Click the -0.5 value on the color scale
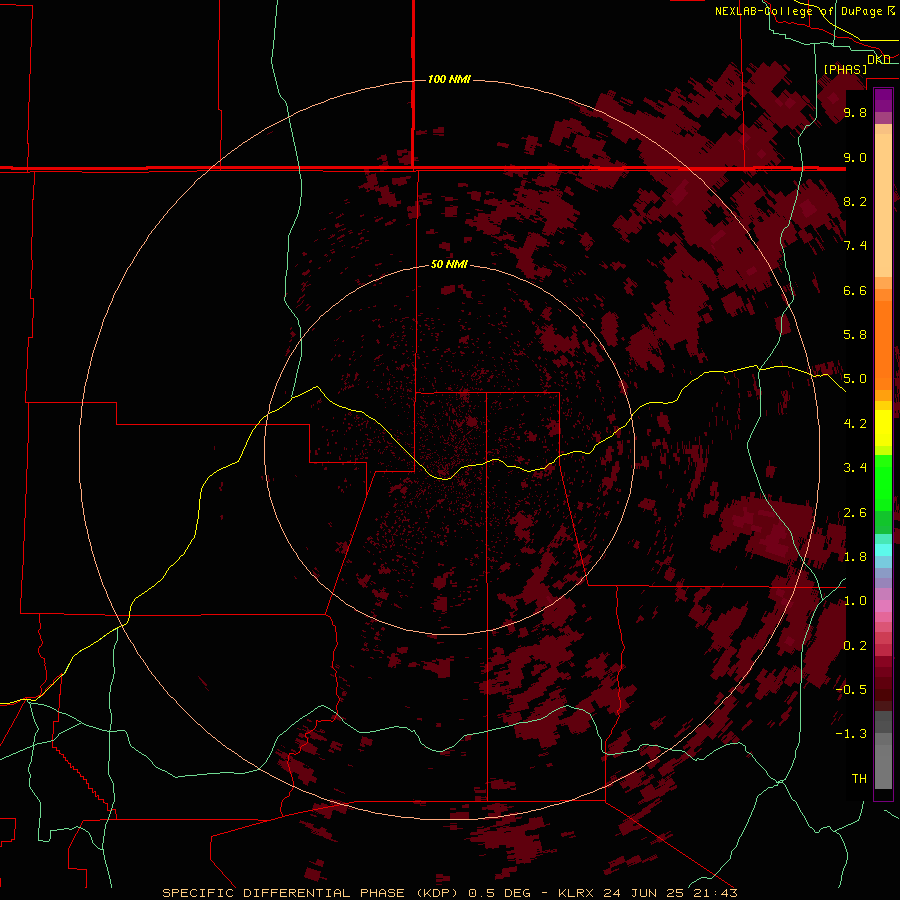This screenshot has height=900, width=900. [x=851, y=690]
